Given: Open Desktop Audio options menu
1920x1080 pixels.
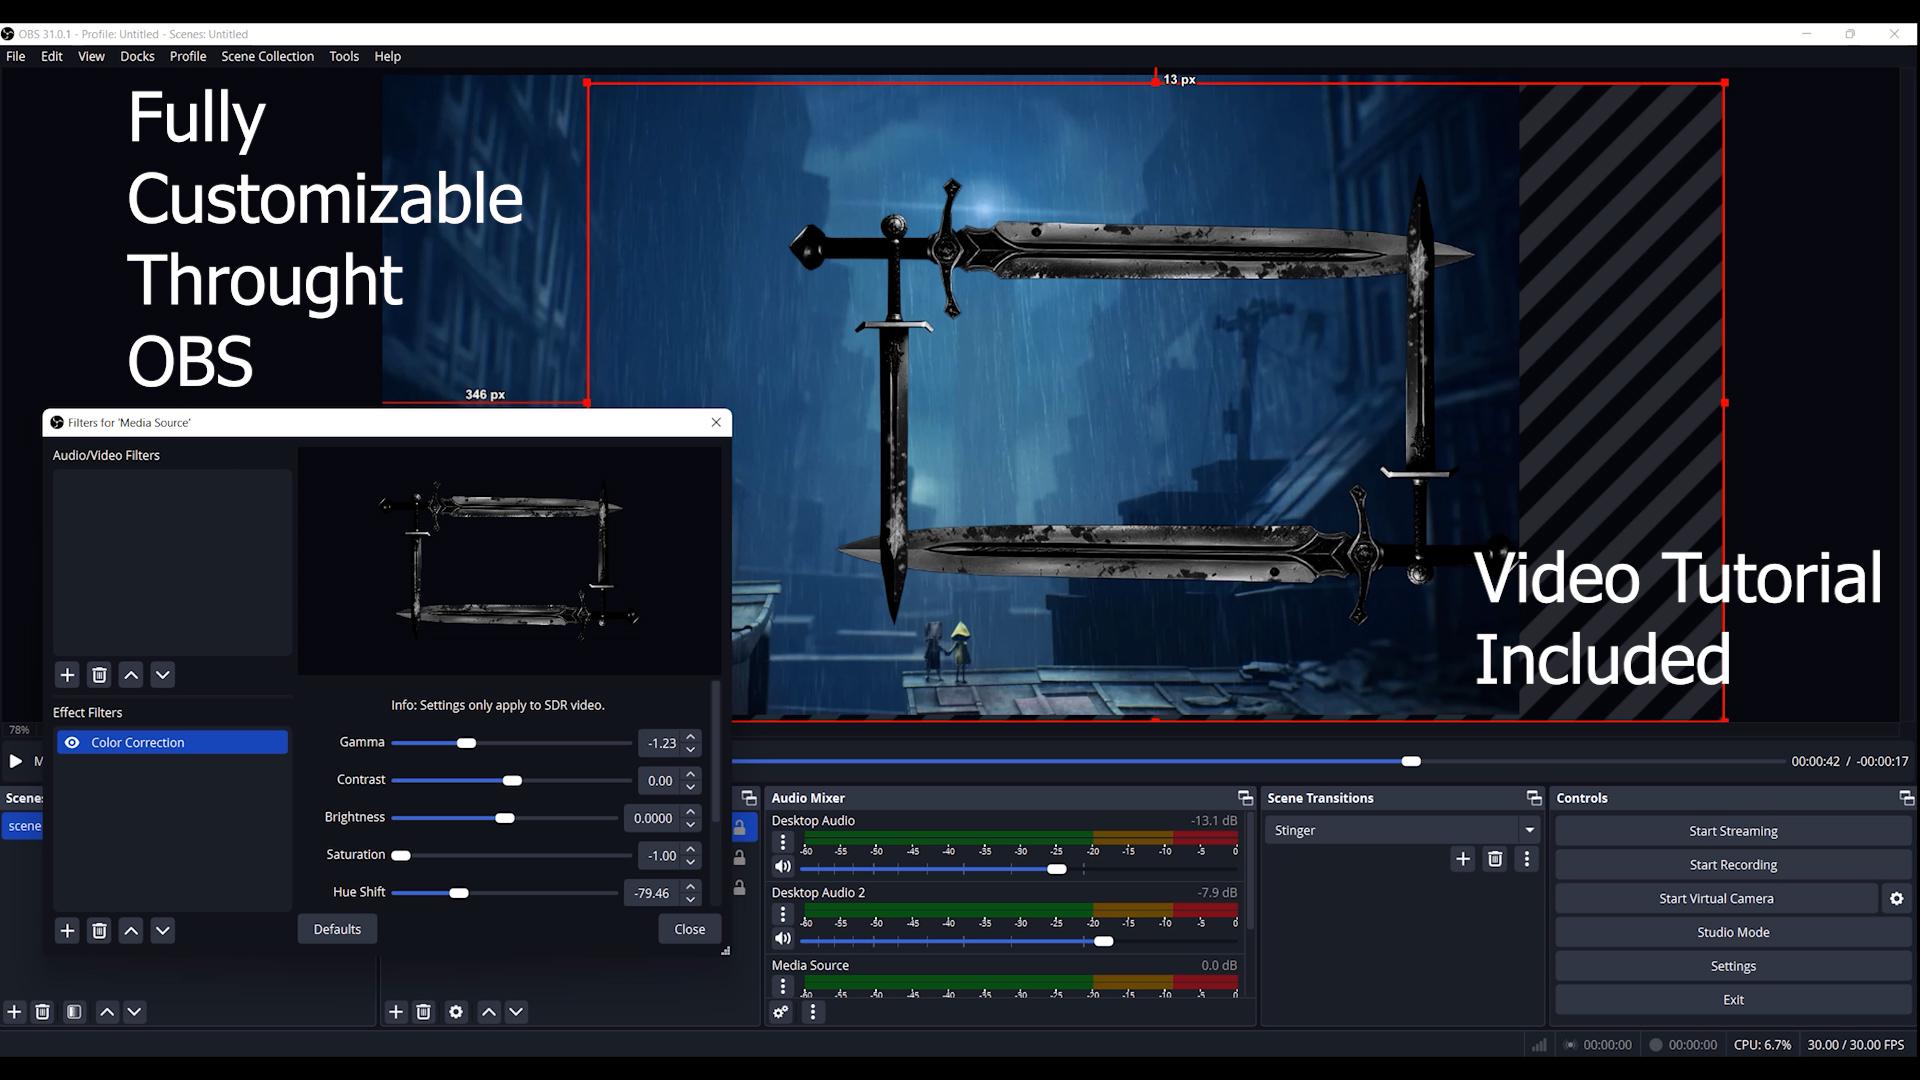Looking at the screenshot, I should pyautogui.click(x=783, y=843).
